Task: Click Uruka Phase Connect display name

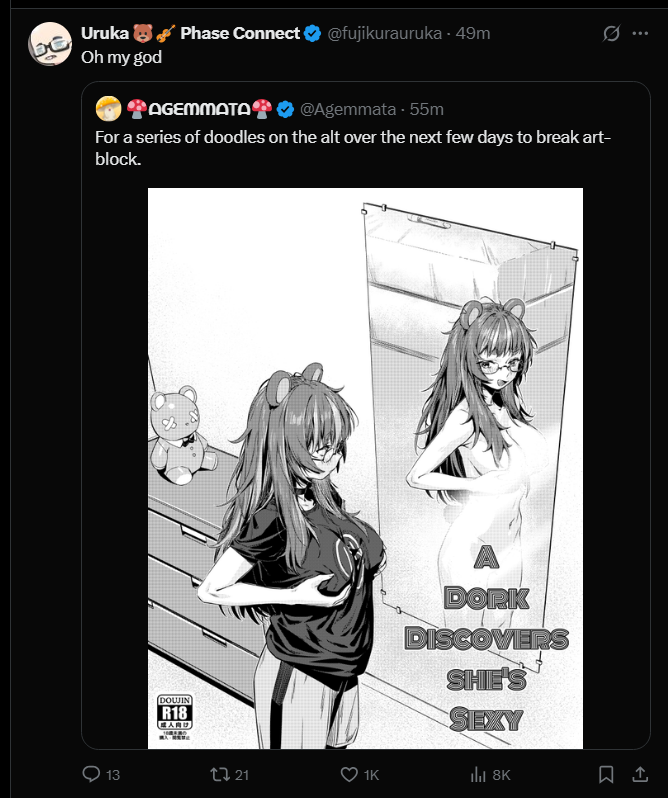Action: click(x=190, y=33)
